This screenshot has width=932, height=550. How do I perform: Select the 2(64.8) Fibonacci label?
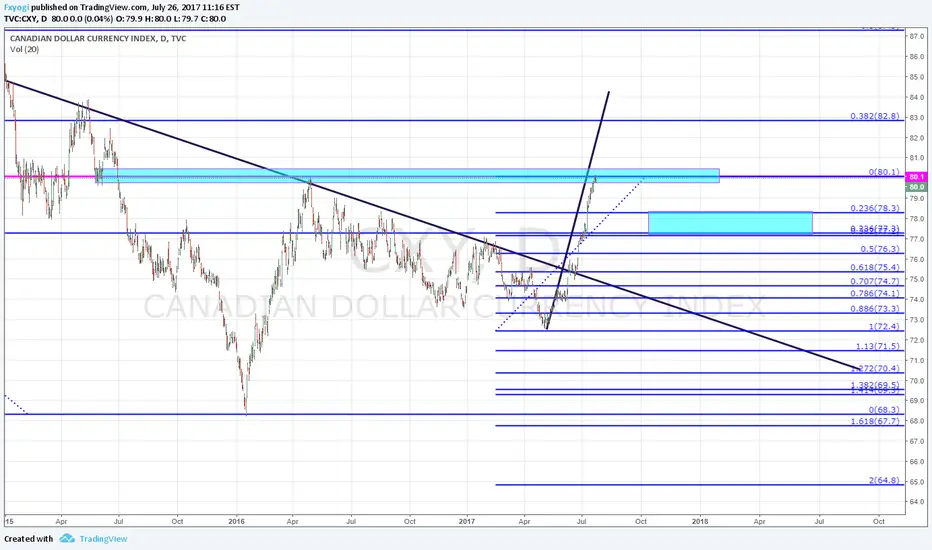884,480
